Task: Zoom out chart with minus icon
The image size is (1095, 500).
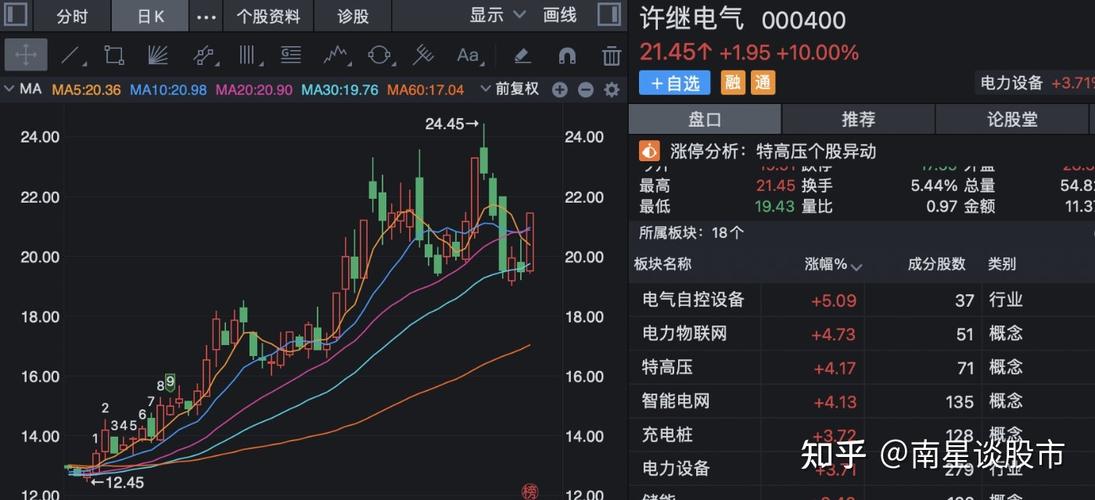Action: coord(585,89)
